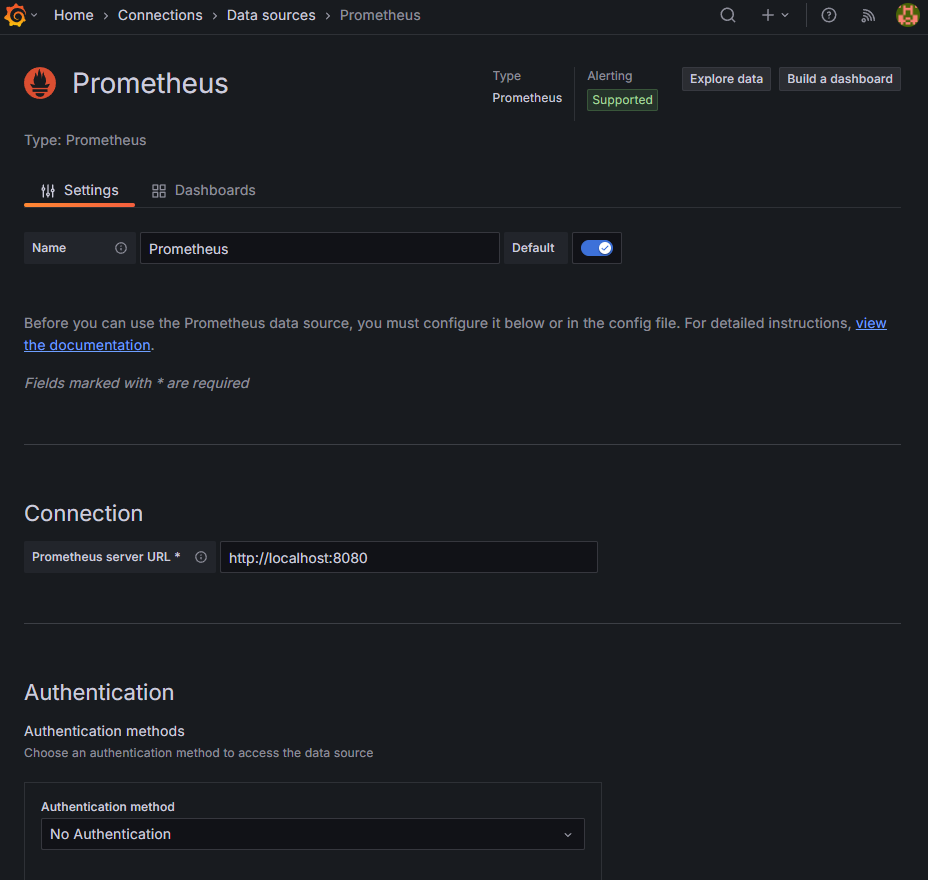Click the grid icon on Dashboards tab
This screenshot has width=928, height=880.
click(x=159, y=191)
